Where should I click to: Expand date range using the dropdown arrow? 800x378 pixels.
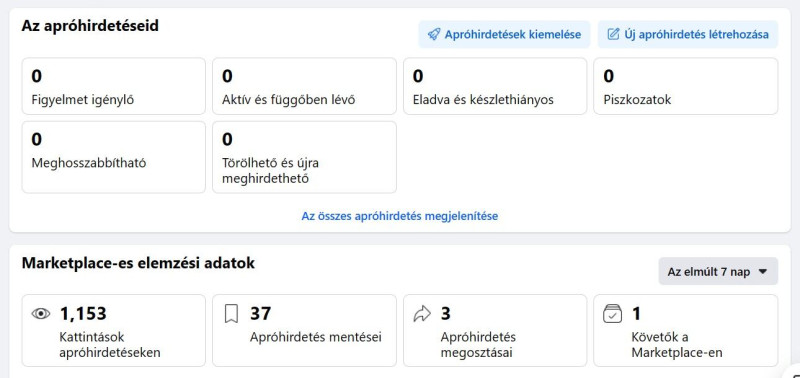(763, 272)
